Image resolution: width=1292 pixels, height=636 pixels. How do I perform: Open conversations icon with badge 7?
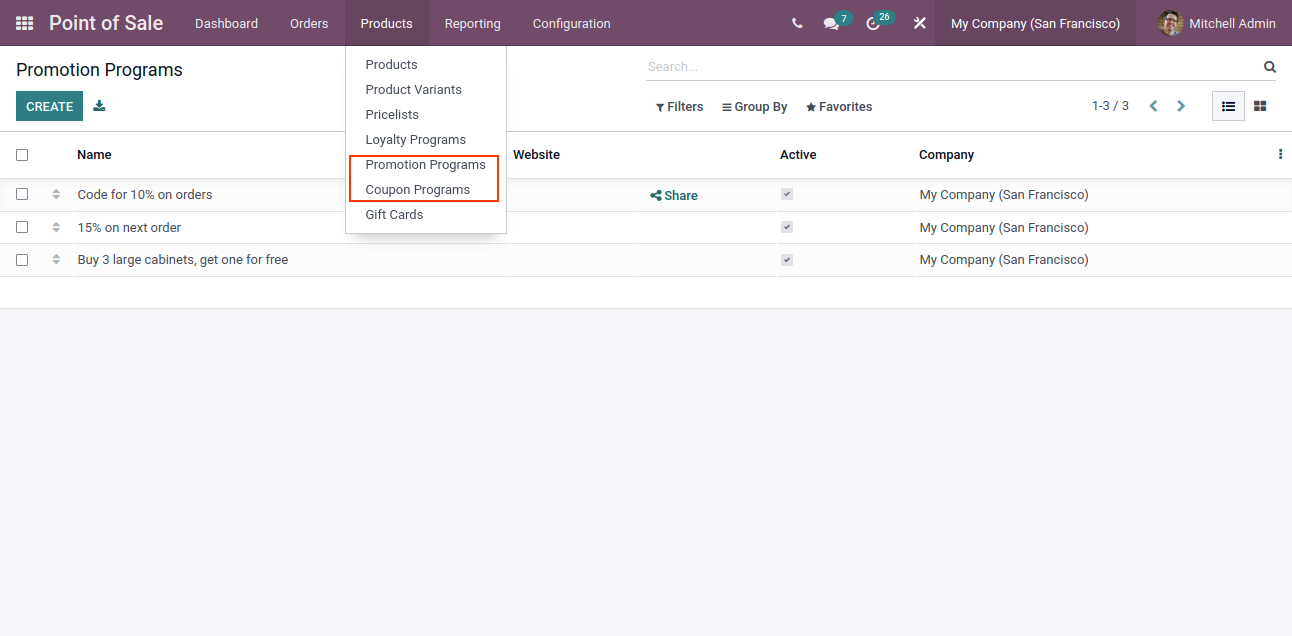(x=831, y=23)
